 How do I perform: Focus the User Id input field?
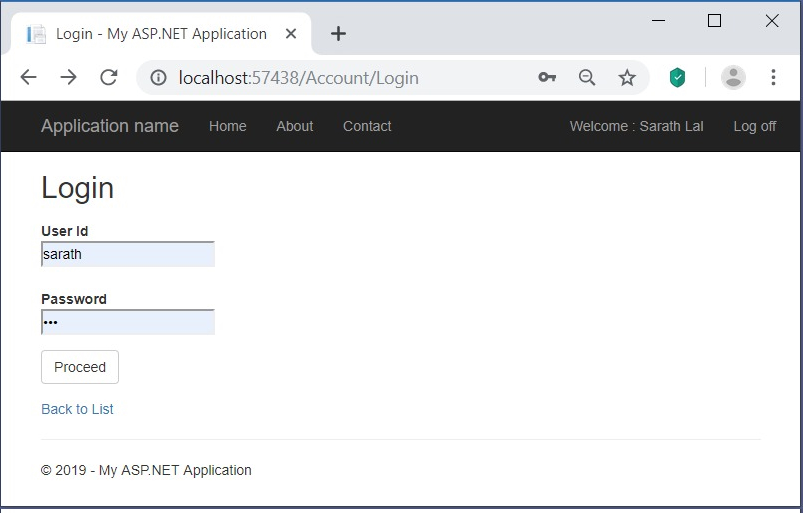click(128, 254)
